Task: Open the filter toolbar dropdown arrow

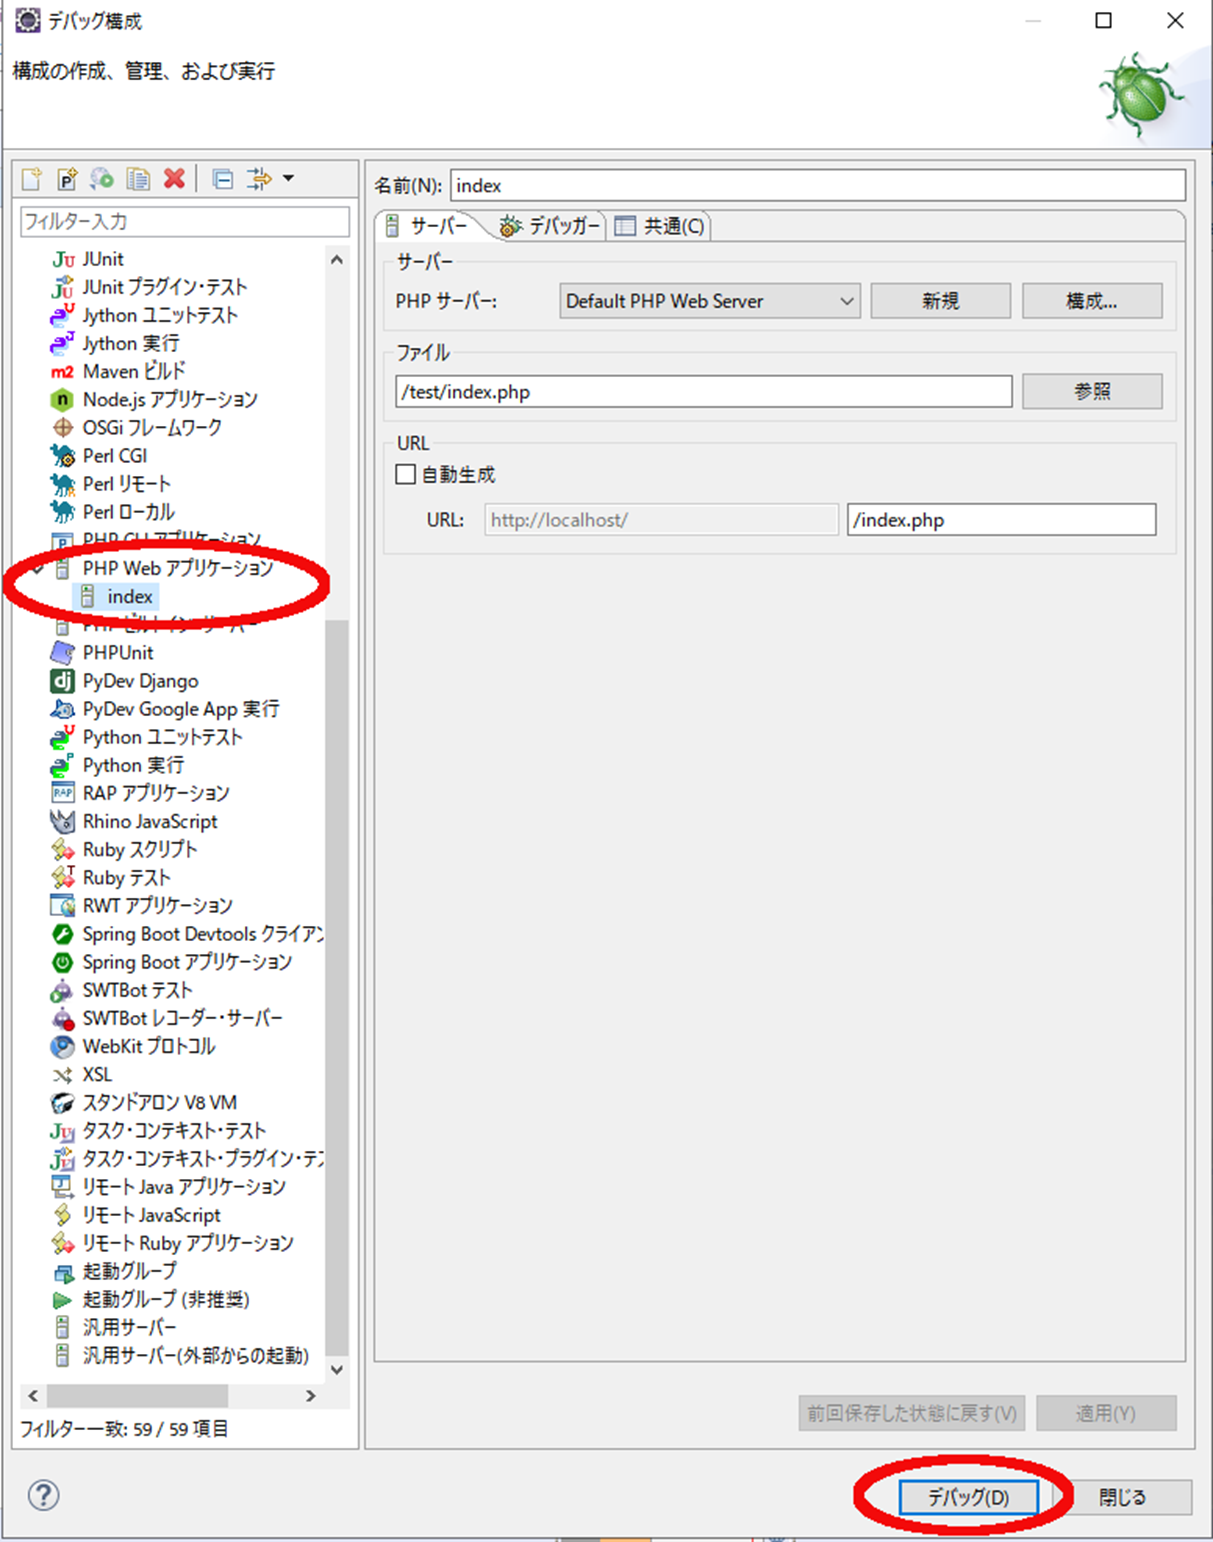Action: (x=287, y=179)
